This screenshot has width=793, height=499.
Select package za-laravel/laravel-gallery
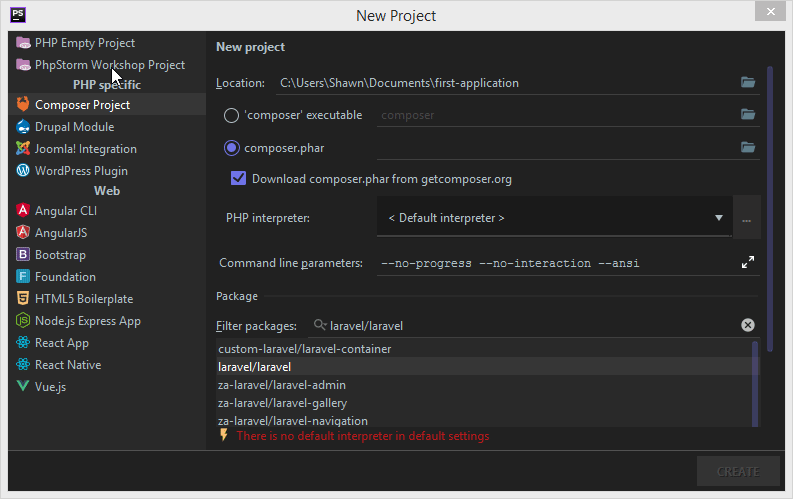tap(484, 403)
